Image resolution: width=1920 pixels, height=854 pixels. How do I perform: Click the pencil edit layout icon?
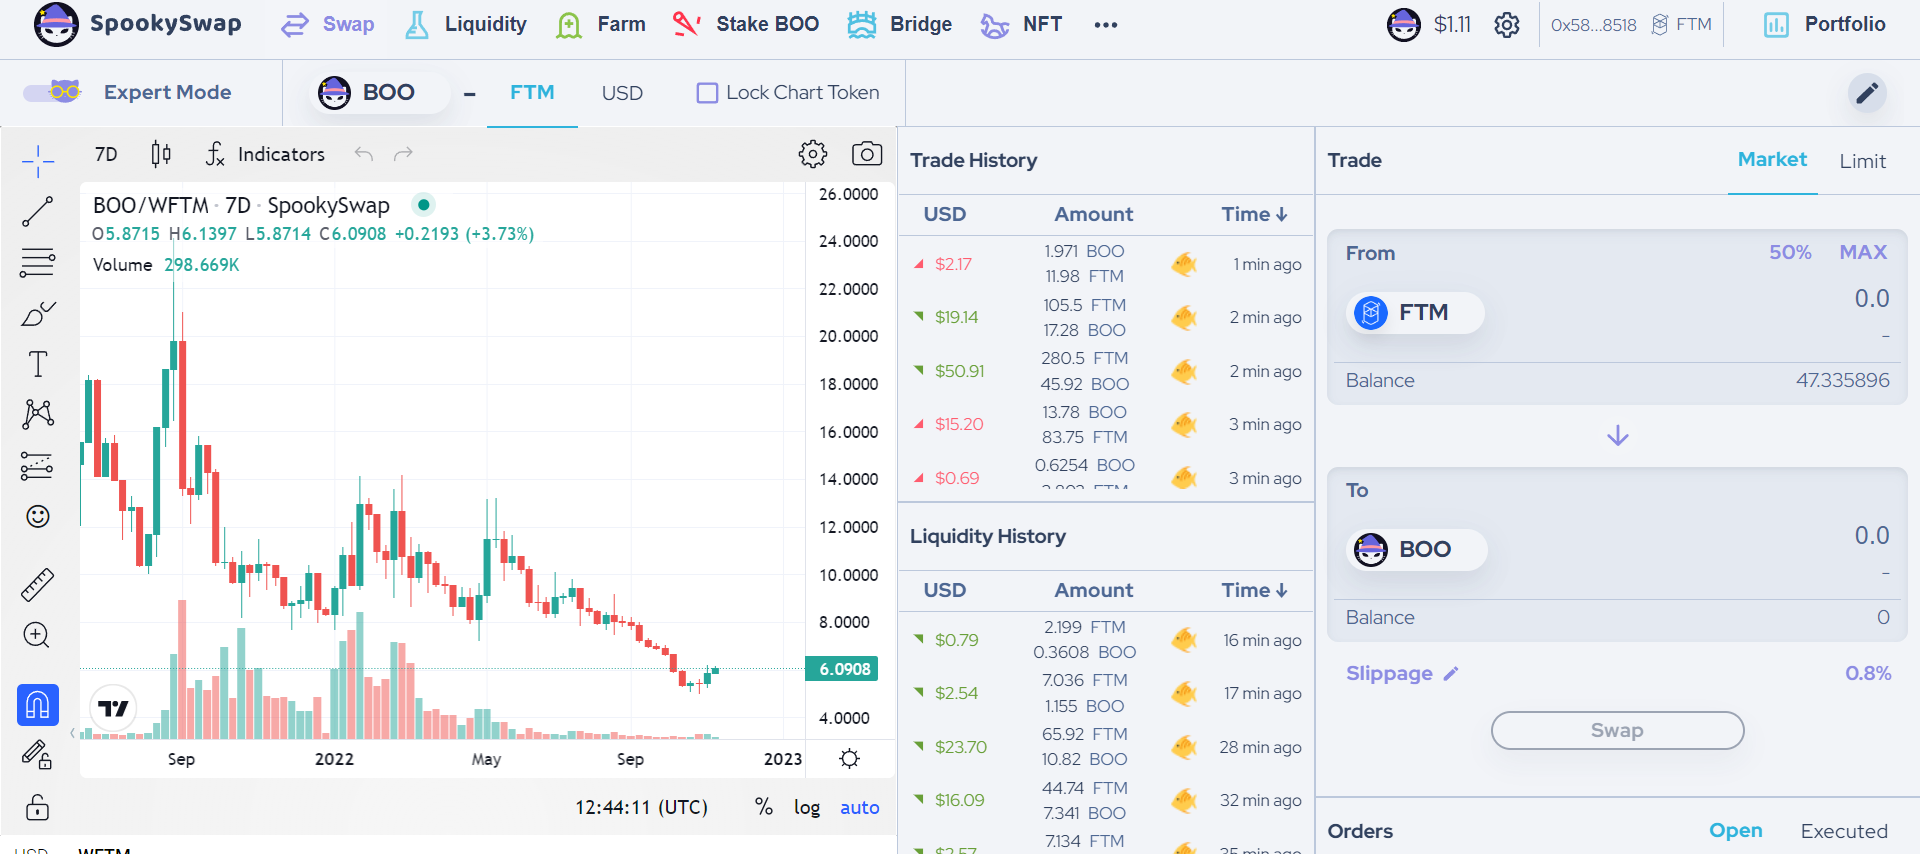pos(1867,93)
